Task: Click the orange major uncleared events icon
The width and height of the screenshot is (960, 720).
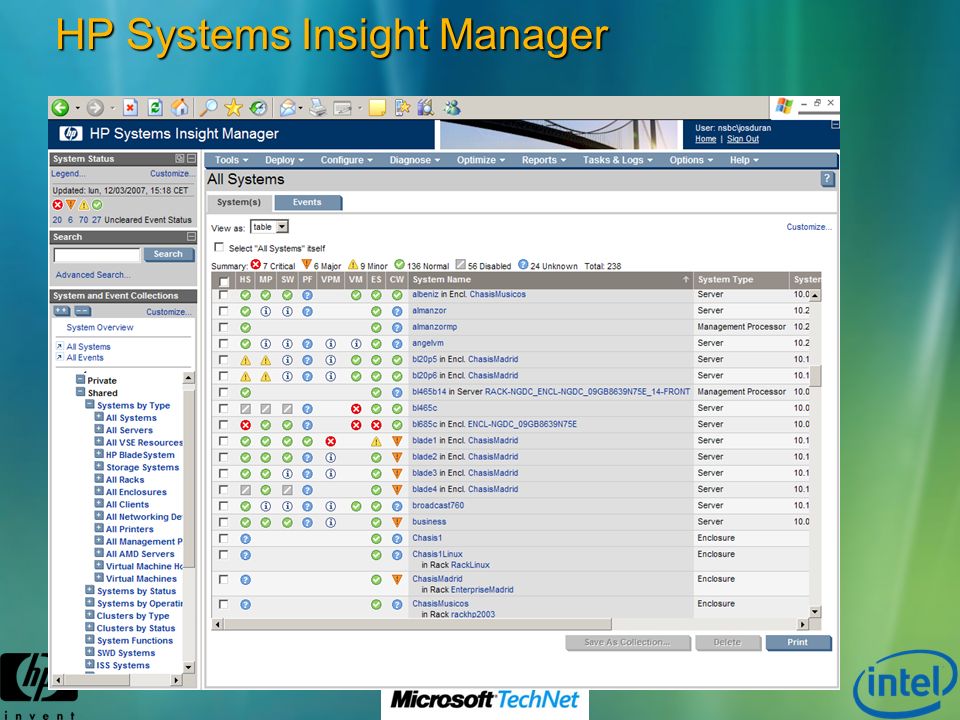Action: pos(71,205)
